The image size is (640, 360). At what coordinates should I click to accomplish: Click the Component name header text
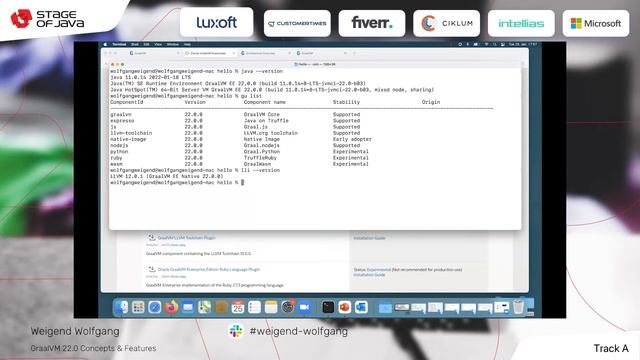point(264,102)
